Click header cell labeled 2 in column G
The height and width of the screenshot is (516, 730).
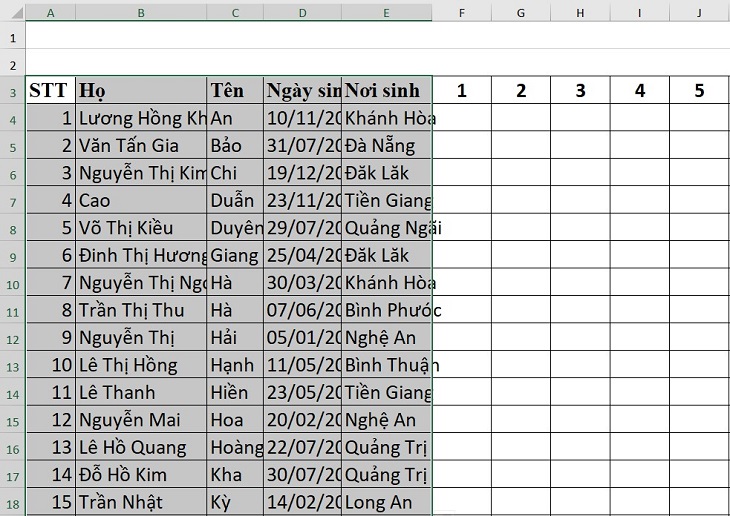(x=520, y=90)
